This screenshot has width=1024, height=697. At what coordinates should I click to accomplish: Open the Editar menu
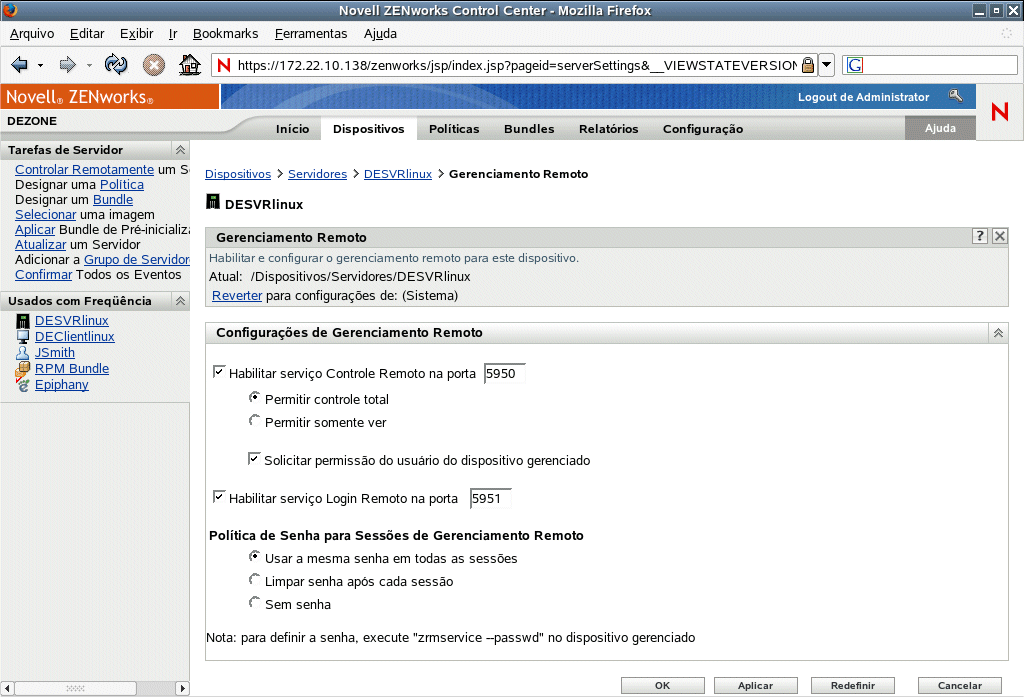87,33
